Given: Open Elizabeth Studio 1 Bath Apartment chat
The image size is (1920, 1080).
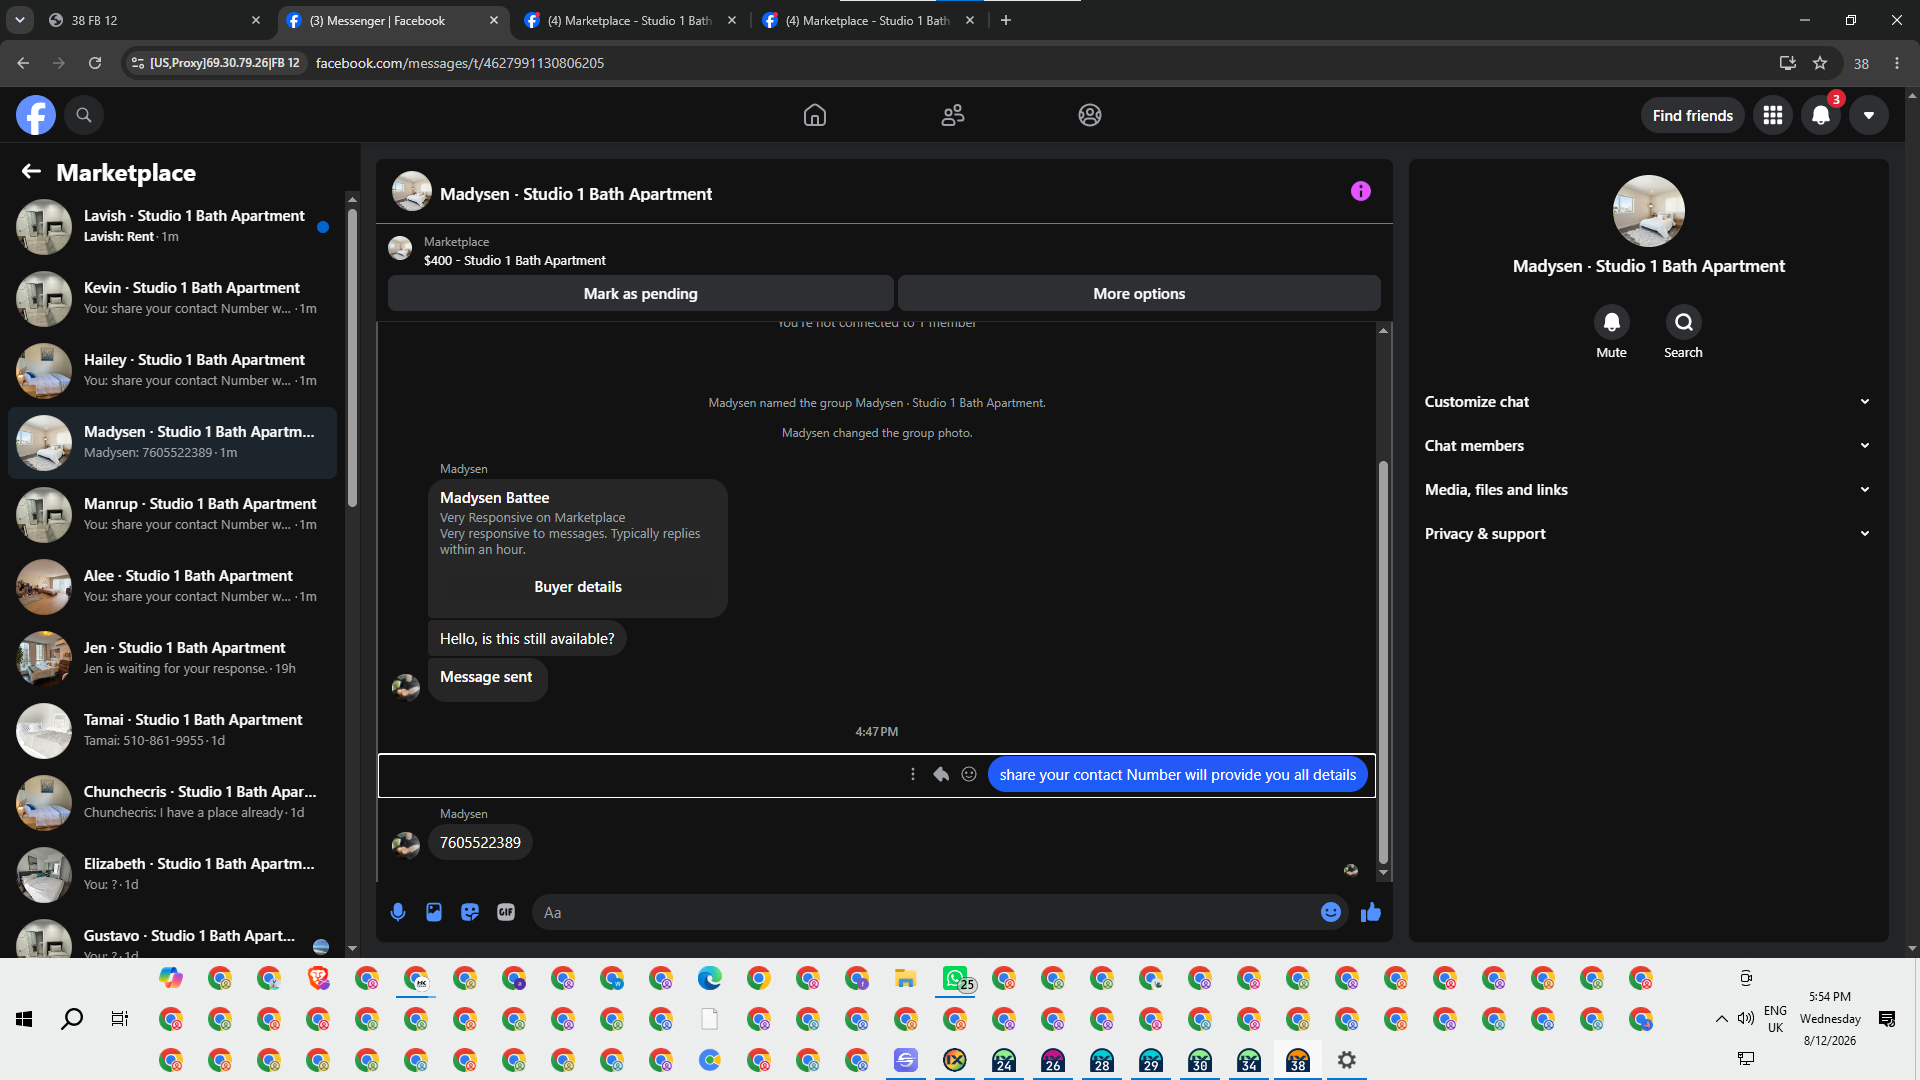Looking at the screenshot, I should point(172,875).
